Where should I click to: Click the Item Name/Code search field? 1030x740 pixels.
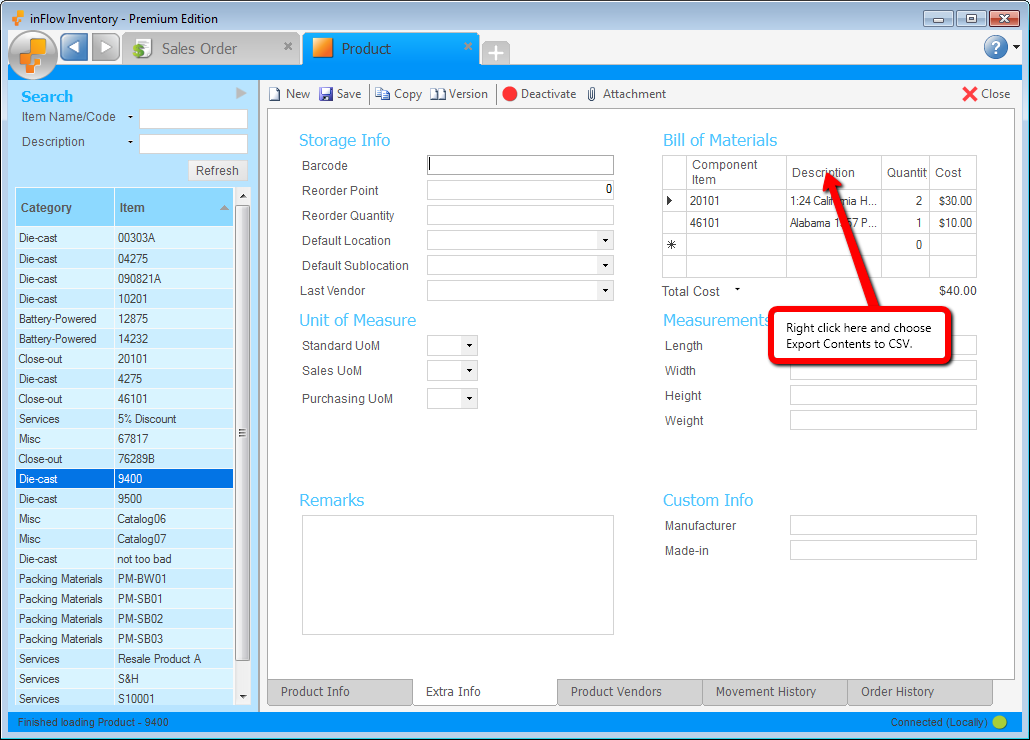pyautogui.click(x=193, y=119)
